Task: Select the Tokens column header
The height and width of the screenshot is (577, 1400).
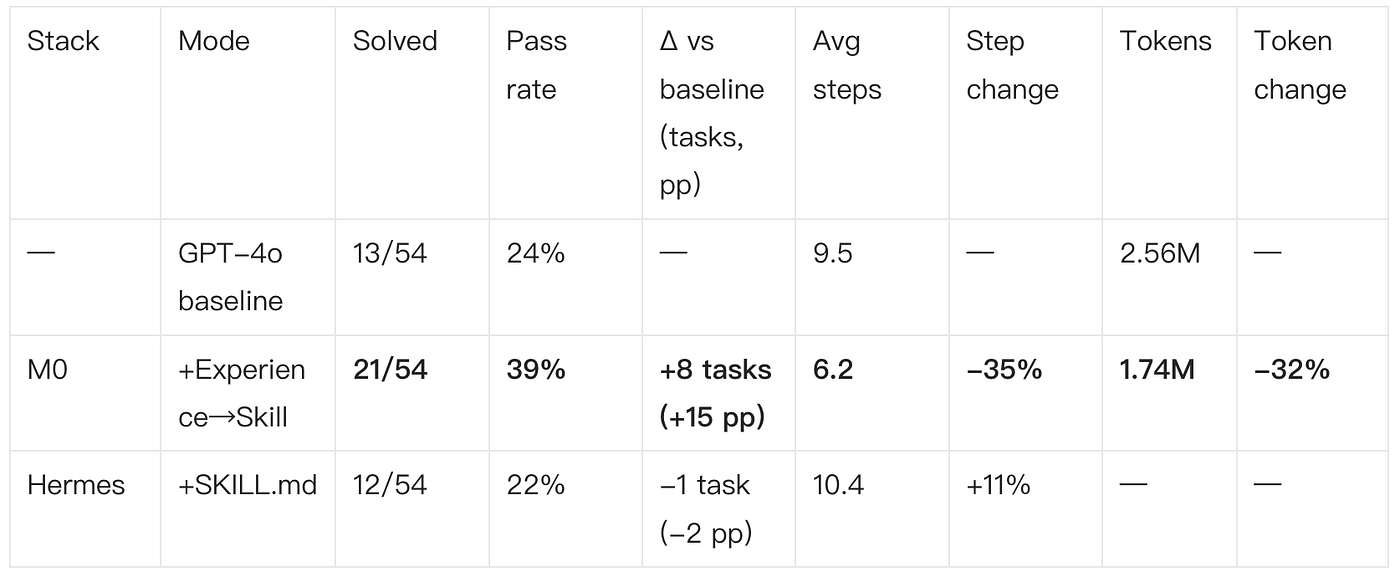Action: pos(1165,41)
